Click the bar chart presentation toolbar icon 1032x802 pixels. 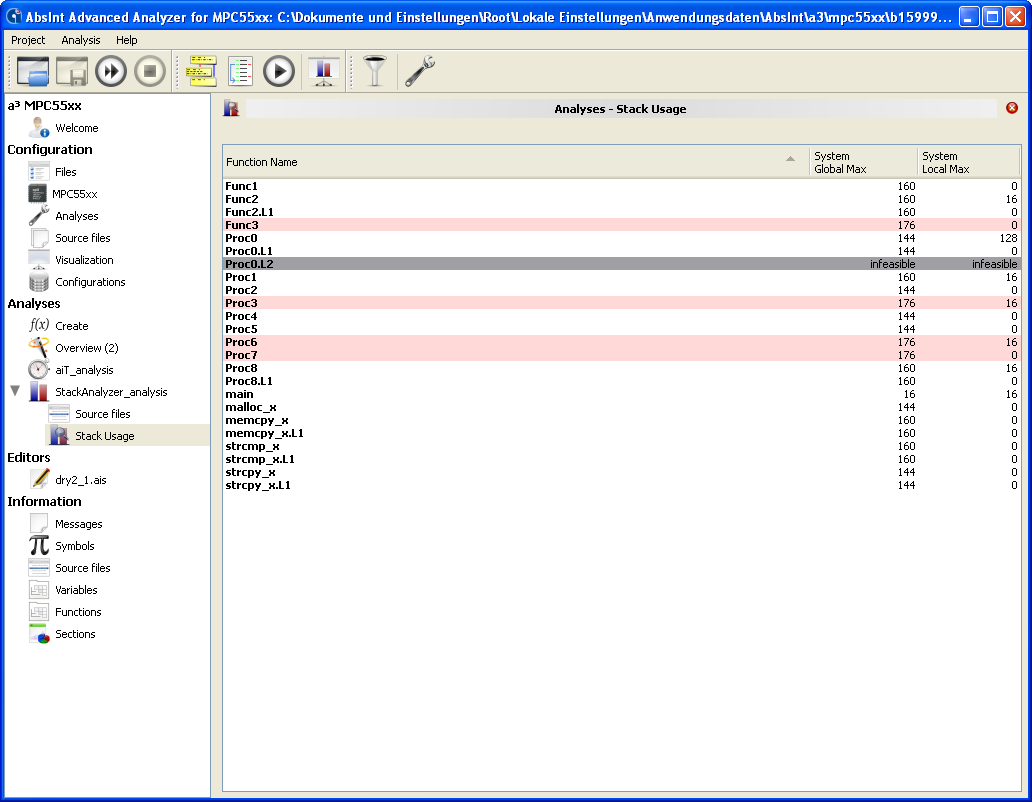click(x=323, y=71)
